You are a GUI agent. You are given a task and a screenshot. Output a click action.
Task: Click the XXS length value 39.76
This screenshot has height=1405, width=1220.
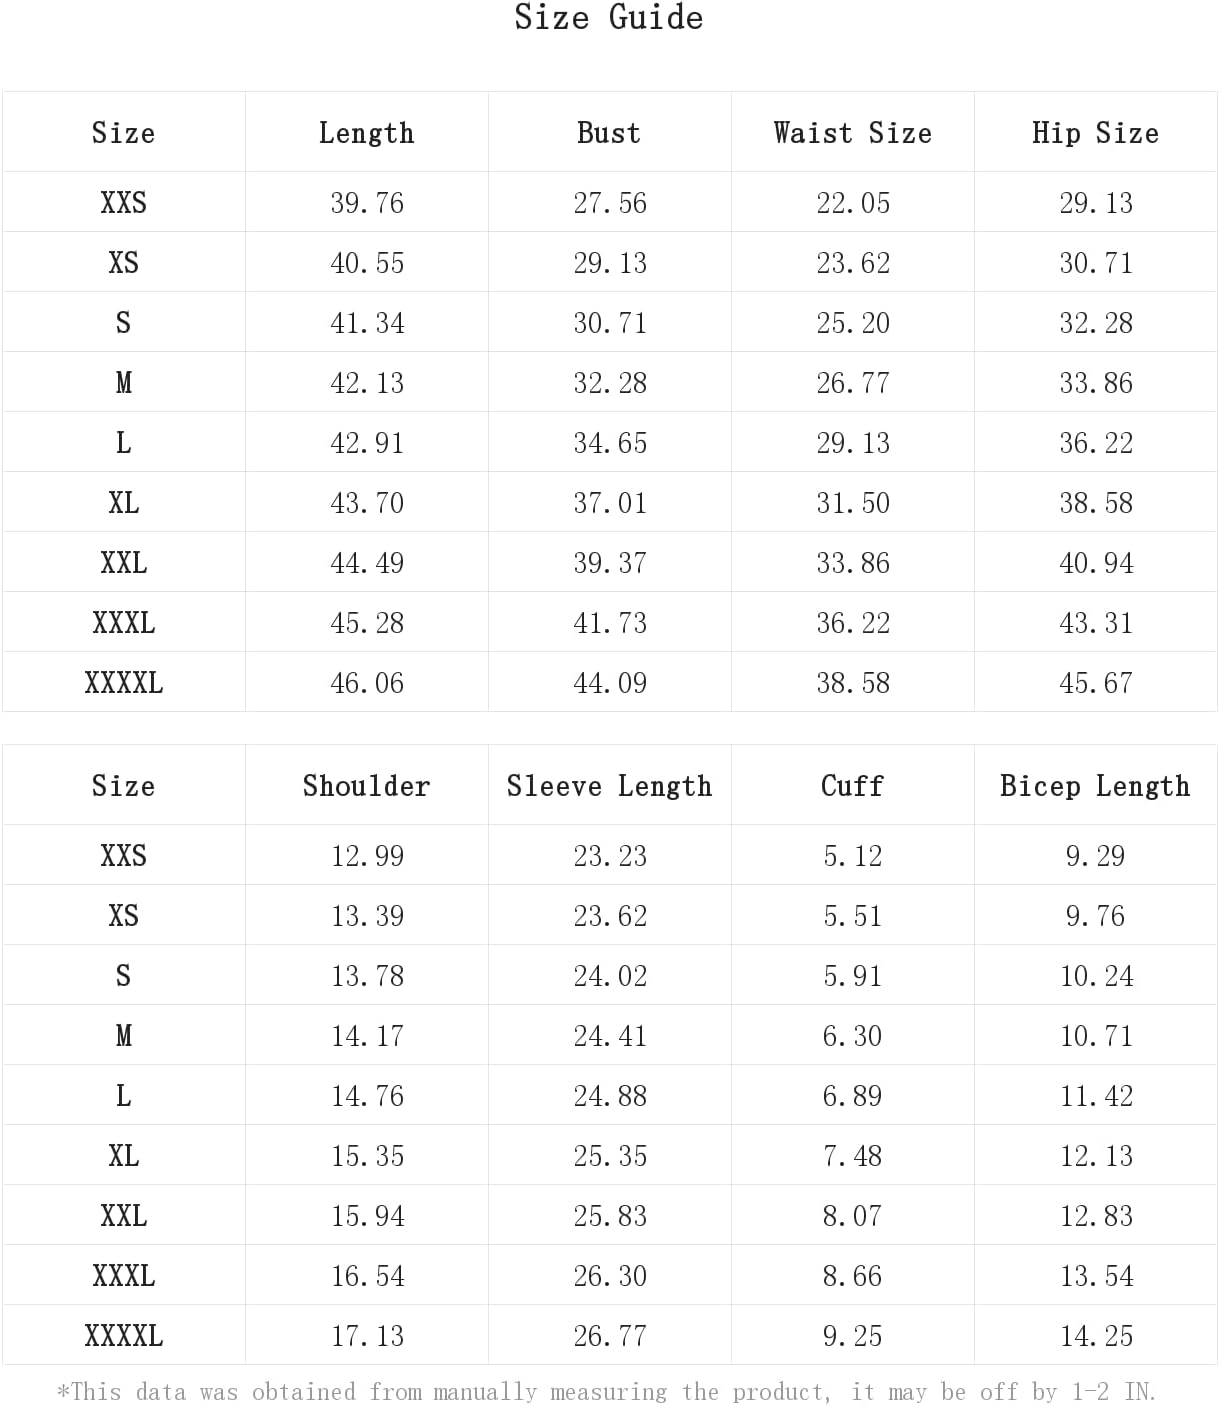367,203
